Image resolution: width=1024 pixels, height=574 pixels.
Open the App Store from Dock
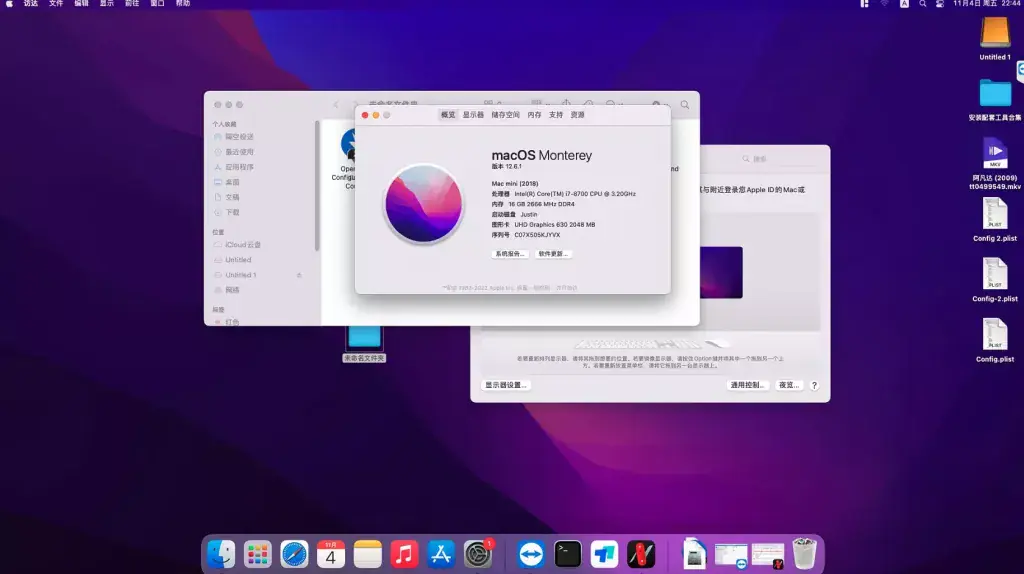[441, 554]
